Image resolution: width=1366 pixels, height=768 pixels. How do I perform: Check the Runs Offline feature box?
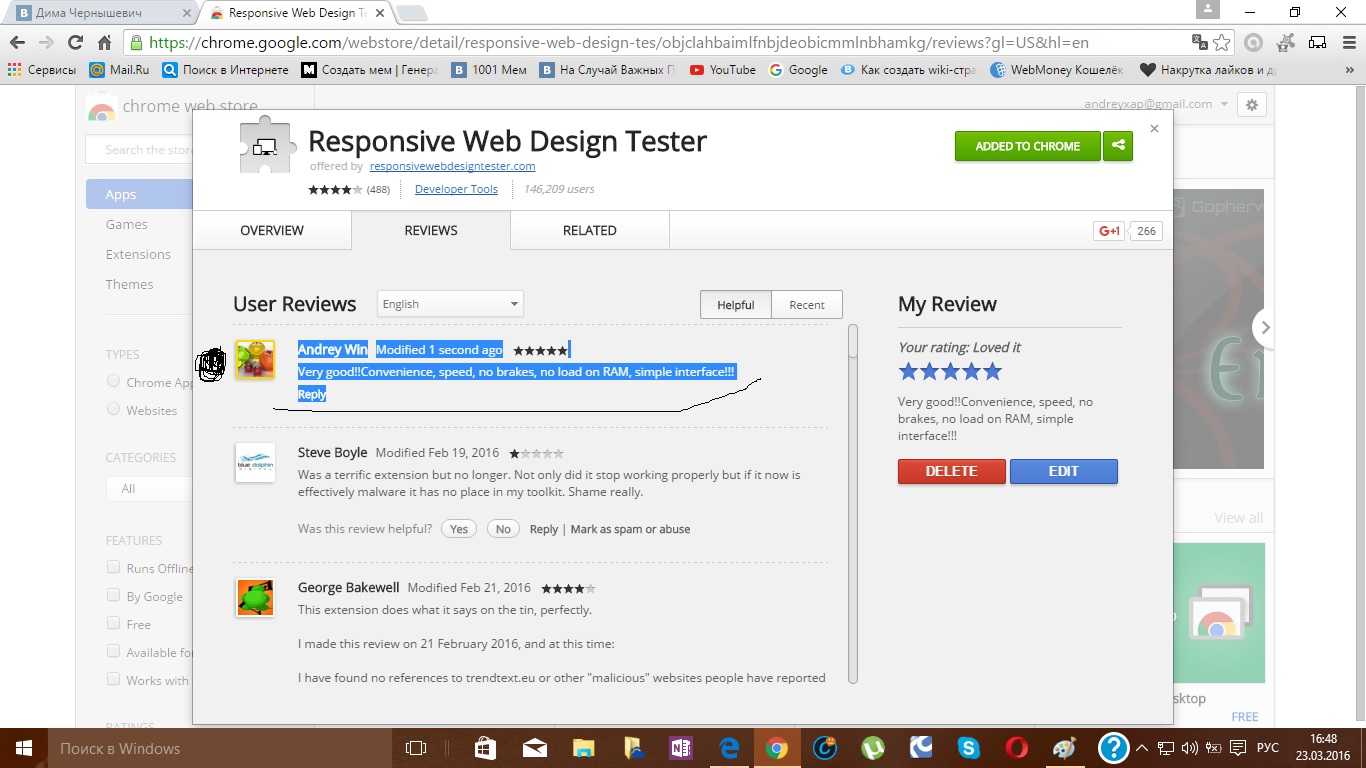point(113,567)
